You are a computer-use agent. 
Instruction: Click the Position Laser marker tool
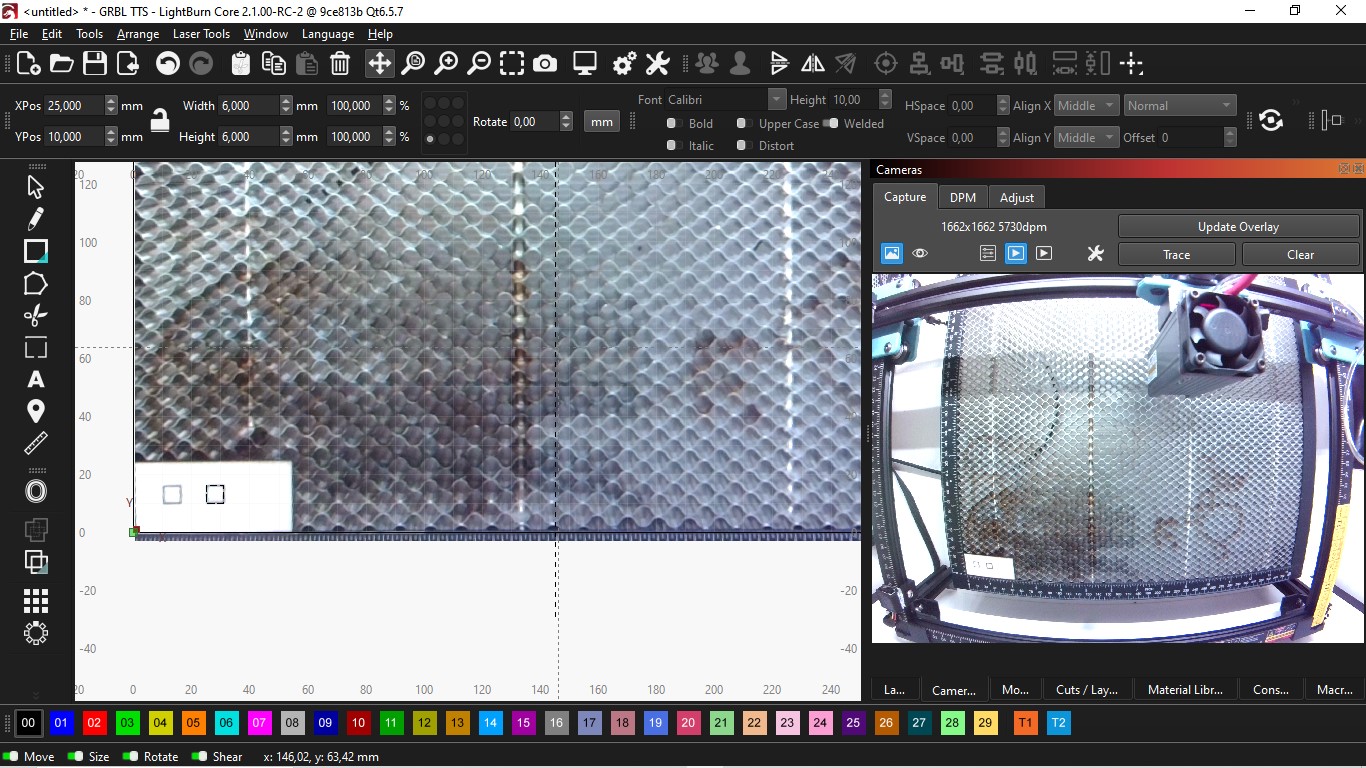pyautogui.click(x=35, y=411)
